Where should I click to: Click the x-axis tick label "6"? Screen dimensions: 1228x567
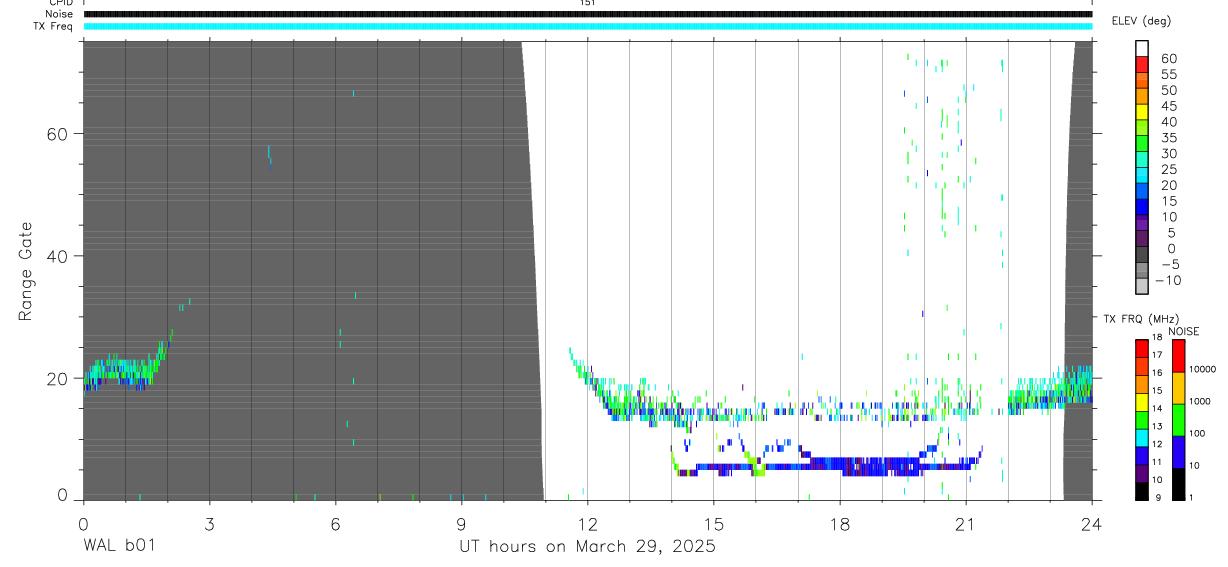coord(335,523)
